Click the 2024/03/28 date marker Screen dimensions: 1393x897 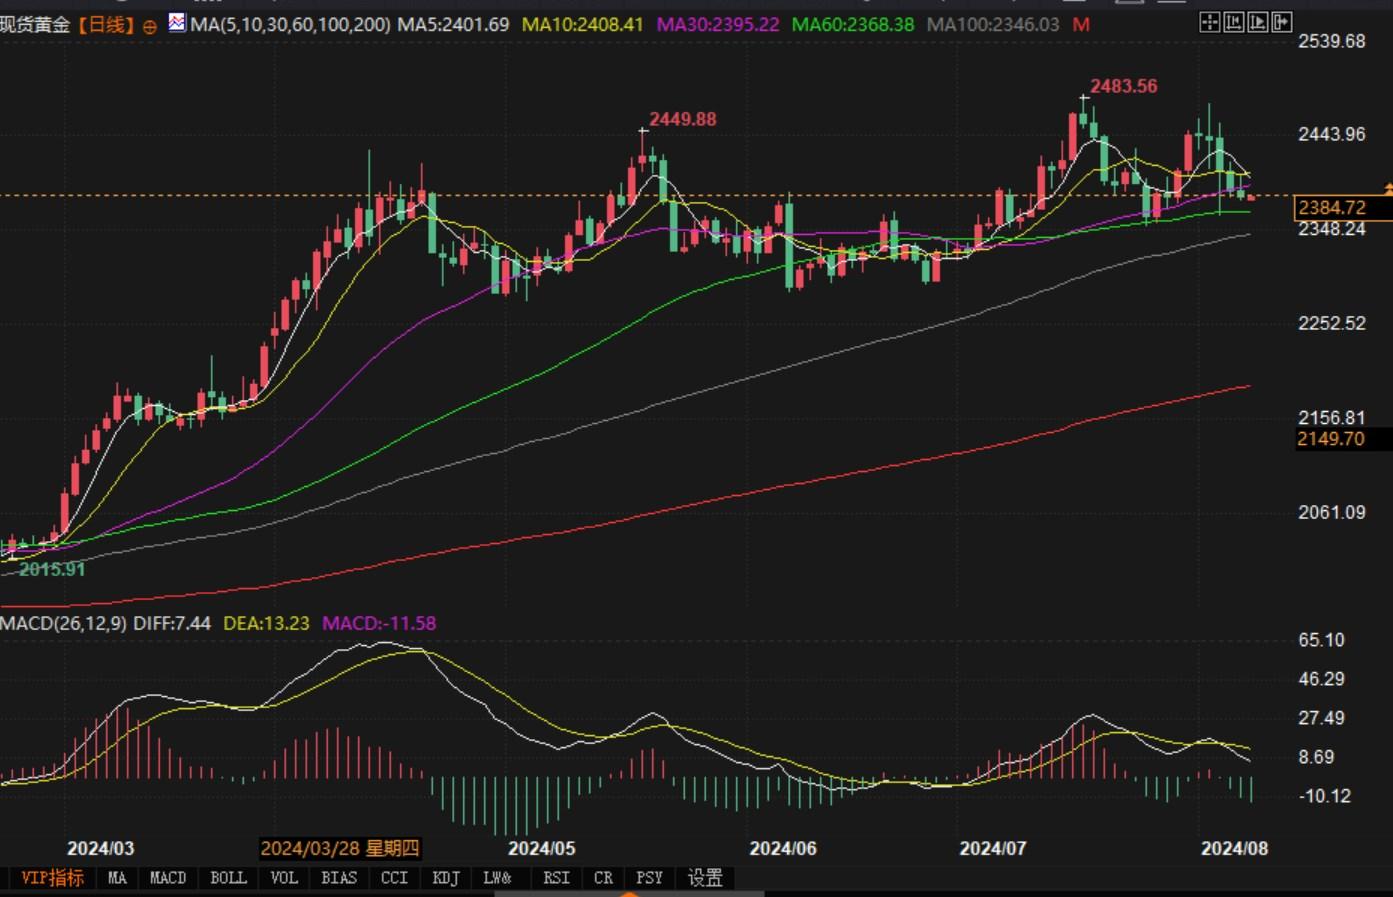pyautogui.click(x=339, y=848)
